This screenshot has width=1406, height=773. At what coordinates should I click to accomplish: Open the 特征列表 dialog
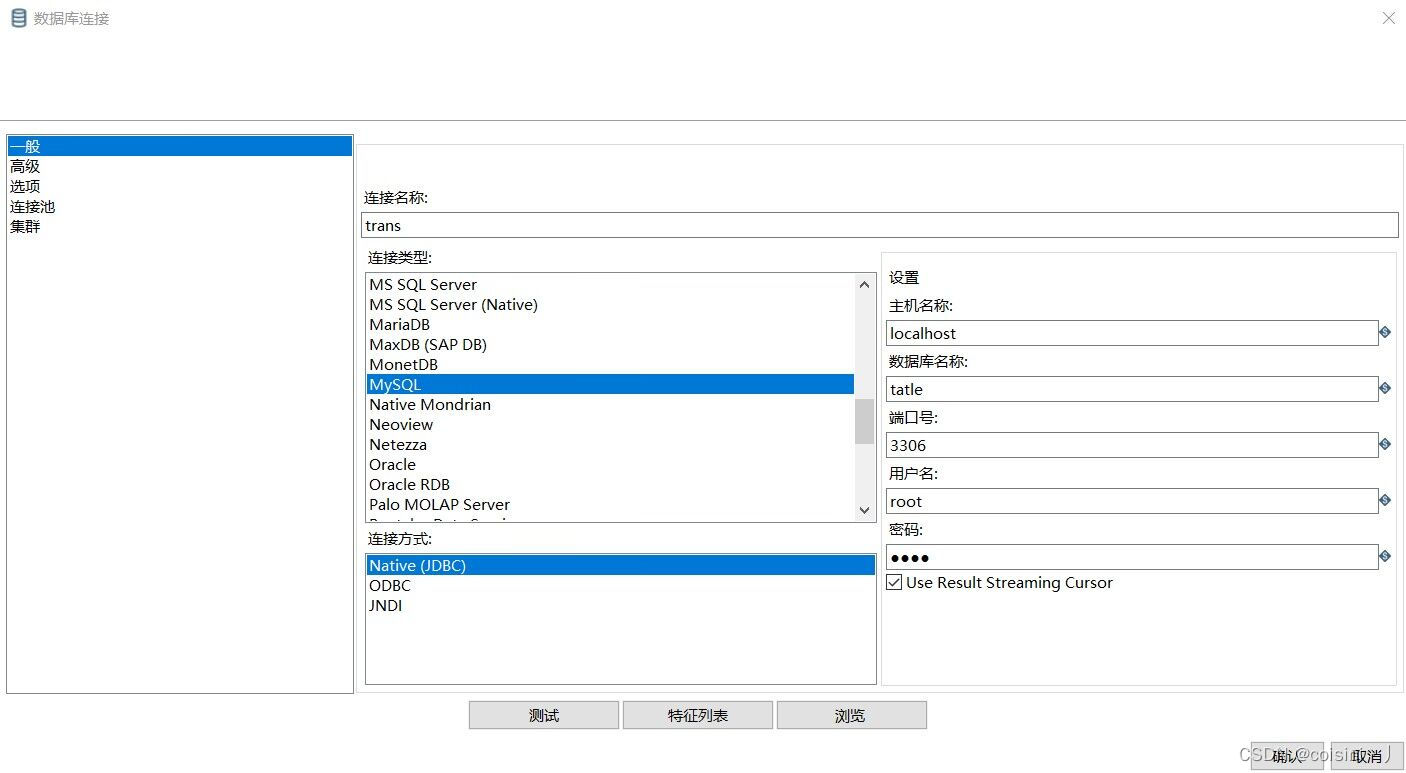[697, 714]
